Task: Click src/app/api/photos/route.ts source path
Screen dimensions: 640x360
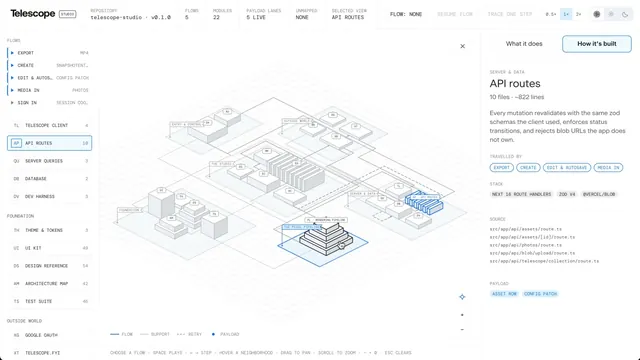Action: point(526,245)
